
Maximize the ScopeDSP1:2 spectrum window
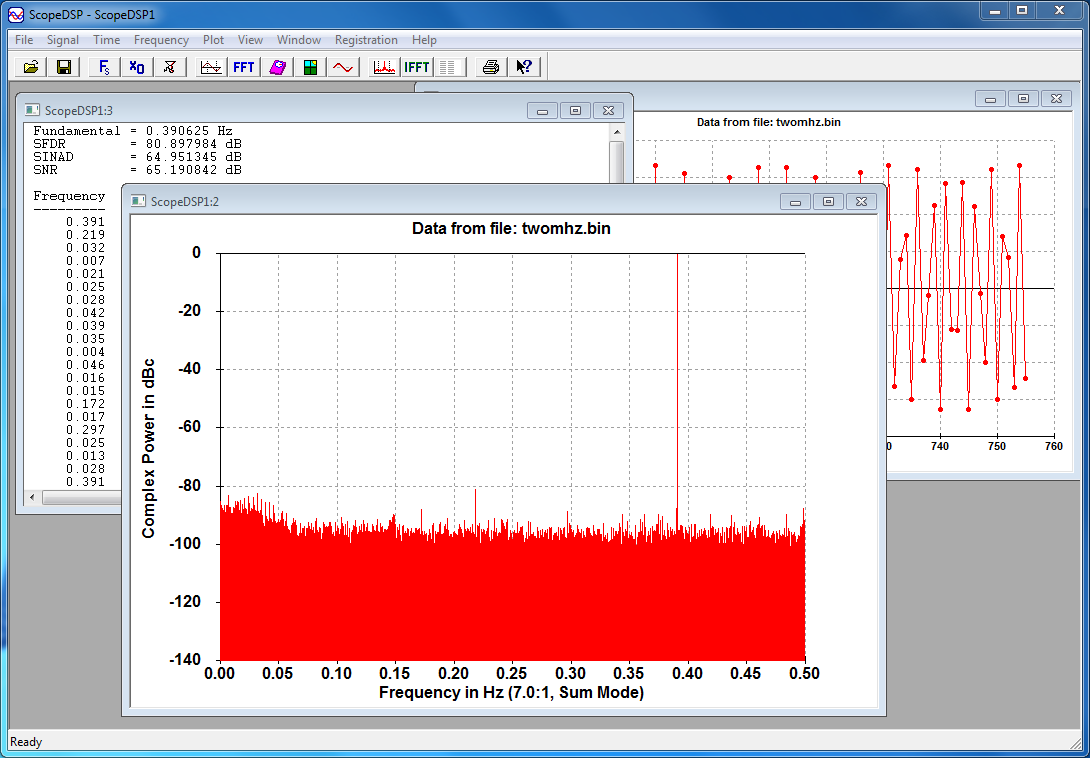[x=828, y=201]
